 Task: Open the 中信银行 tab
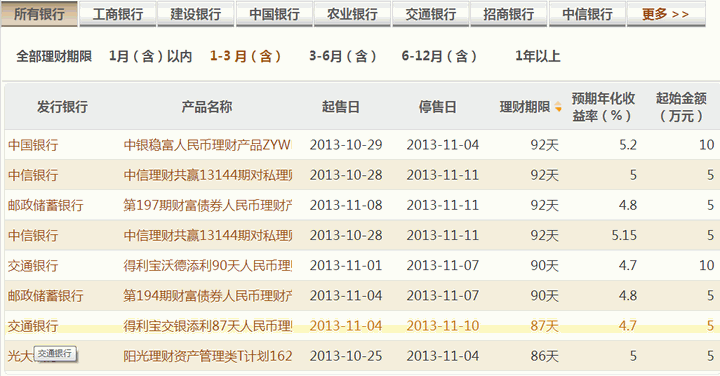tap(587, 14)
